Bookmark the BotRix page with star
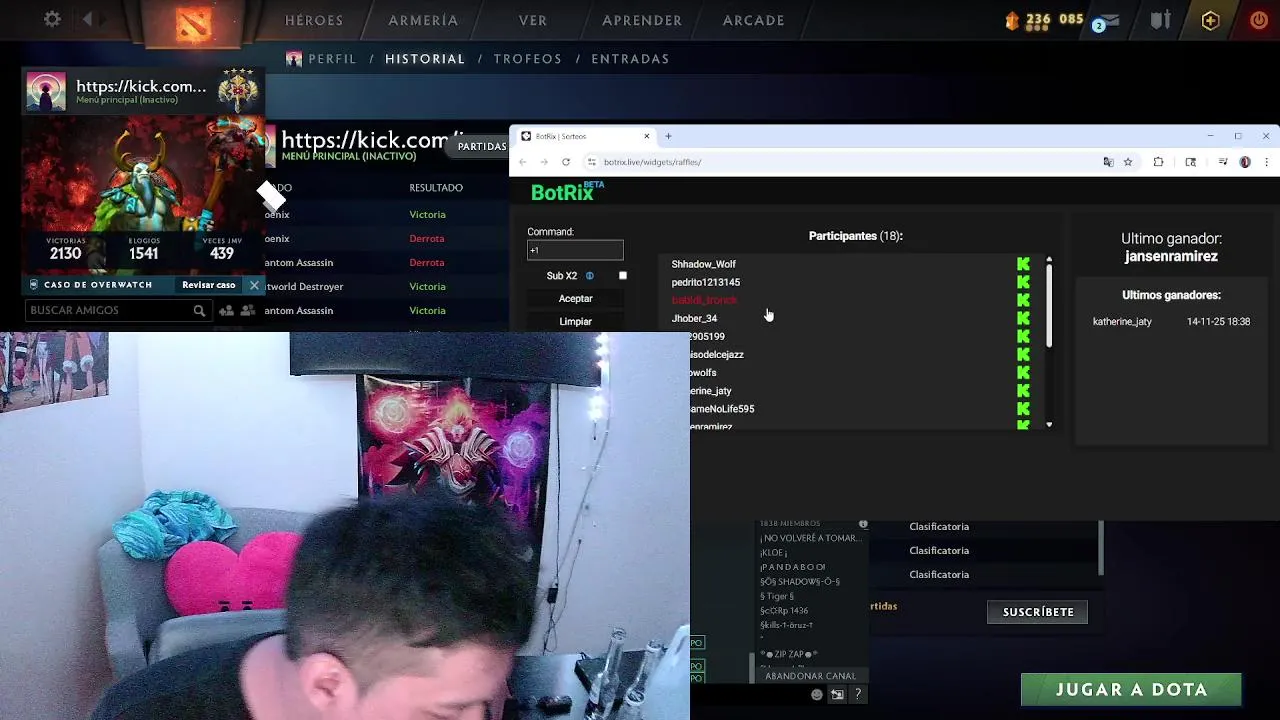Image resolution: width=1280 pixels, height=720 pixels. [1128, 162]
